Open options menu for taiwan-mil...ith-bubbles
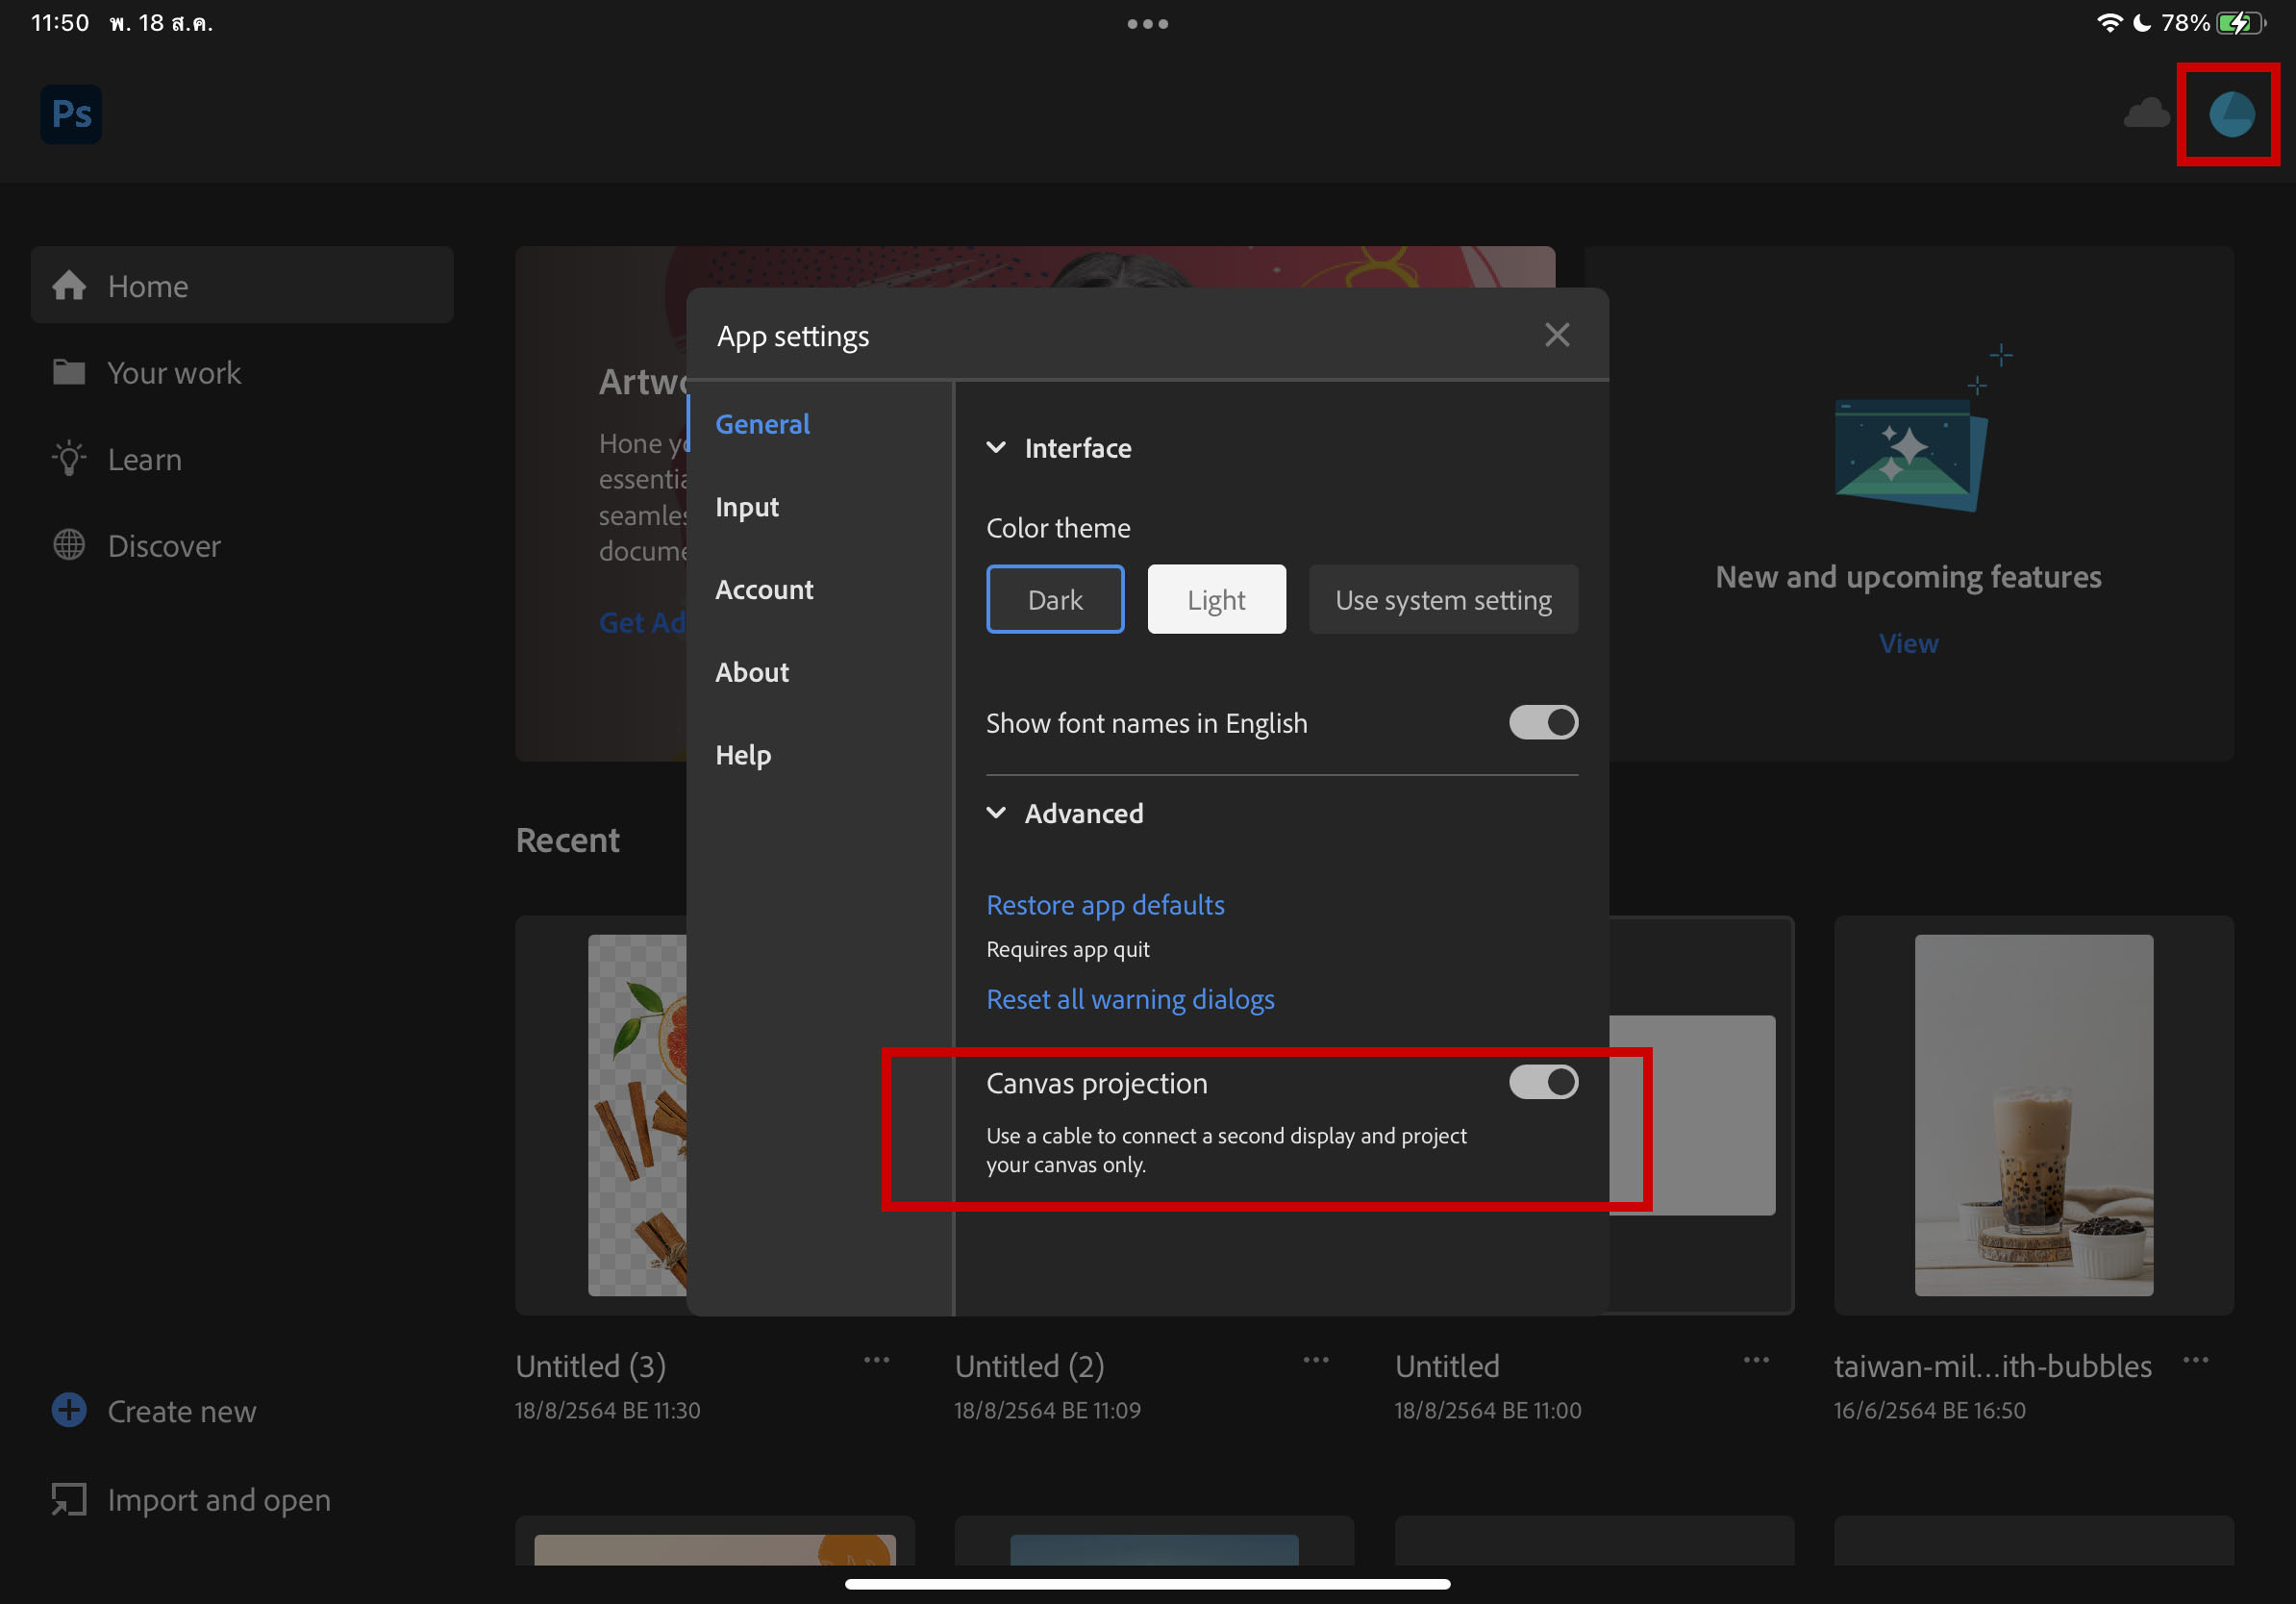2296x1604 pixels. coord(2195,1360)
